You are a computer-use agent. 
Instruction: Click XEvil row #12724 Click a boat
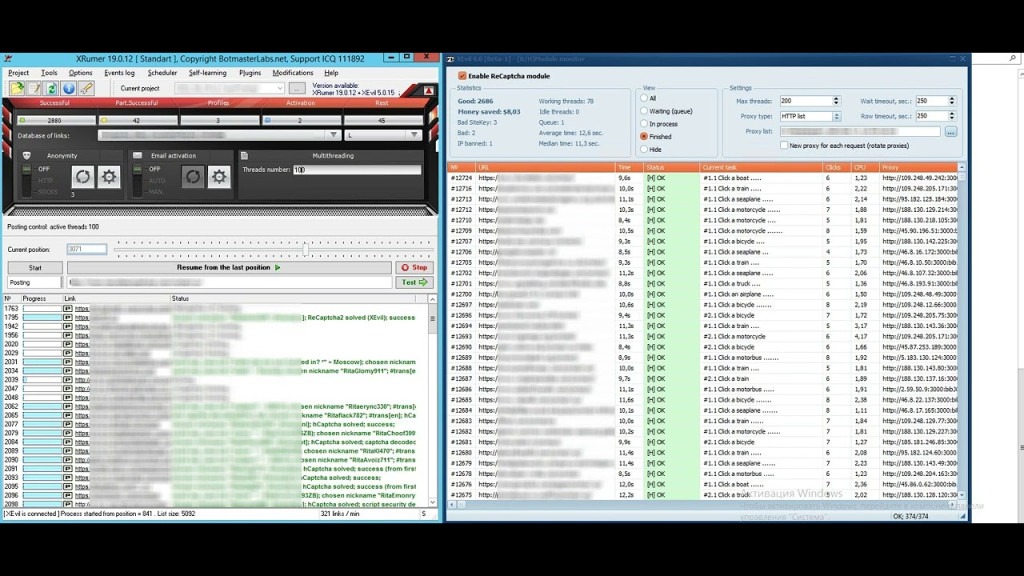pos(702,178)
